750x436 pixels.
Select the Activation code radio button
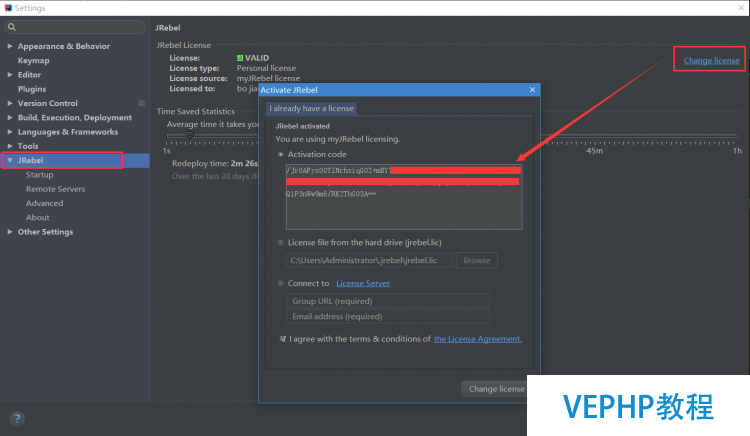click(x=281, y=154)
